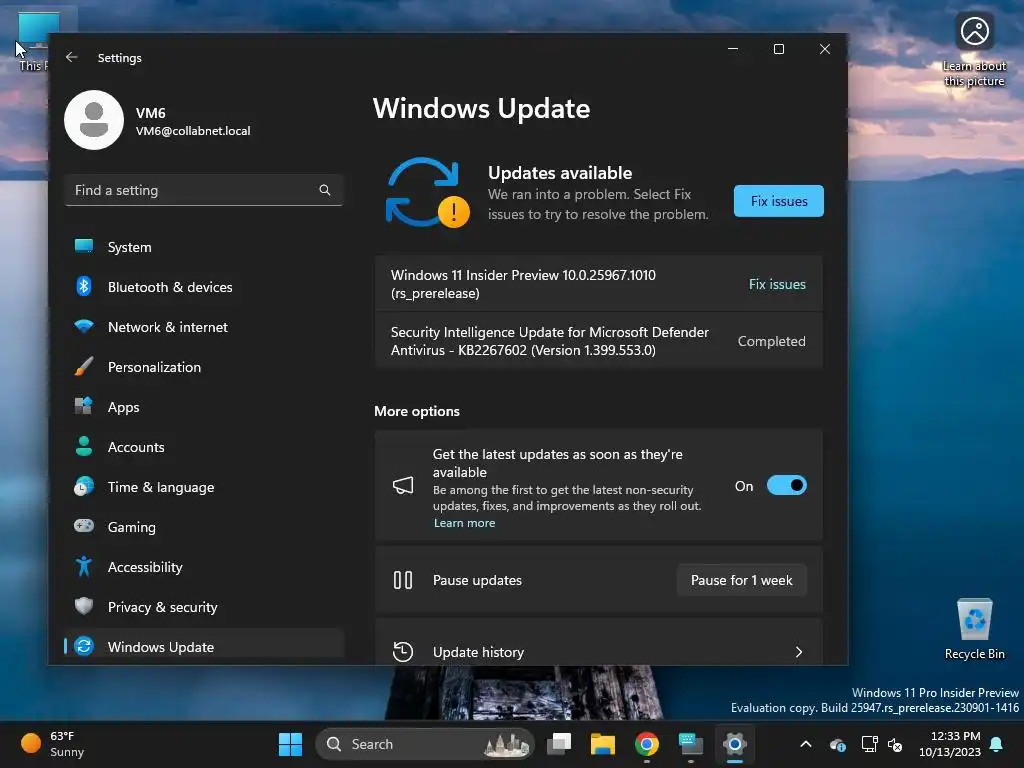Open the Learn more link

pyautogui.click(x=464, y=523)
